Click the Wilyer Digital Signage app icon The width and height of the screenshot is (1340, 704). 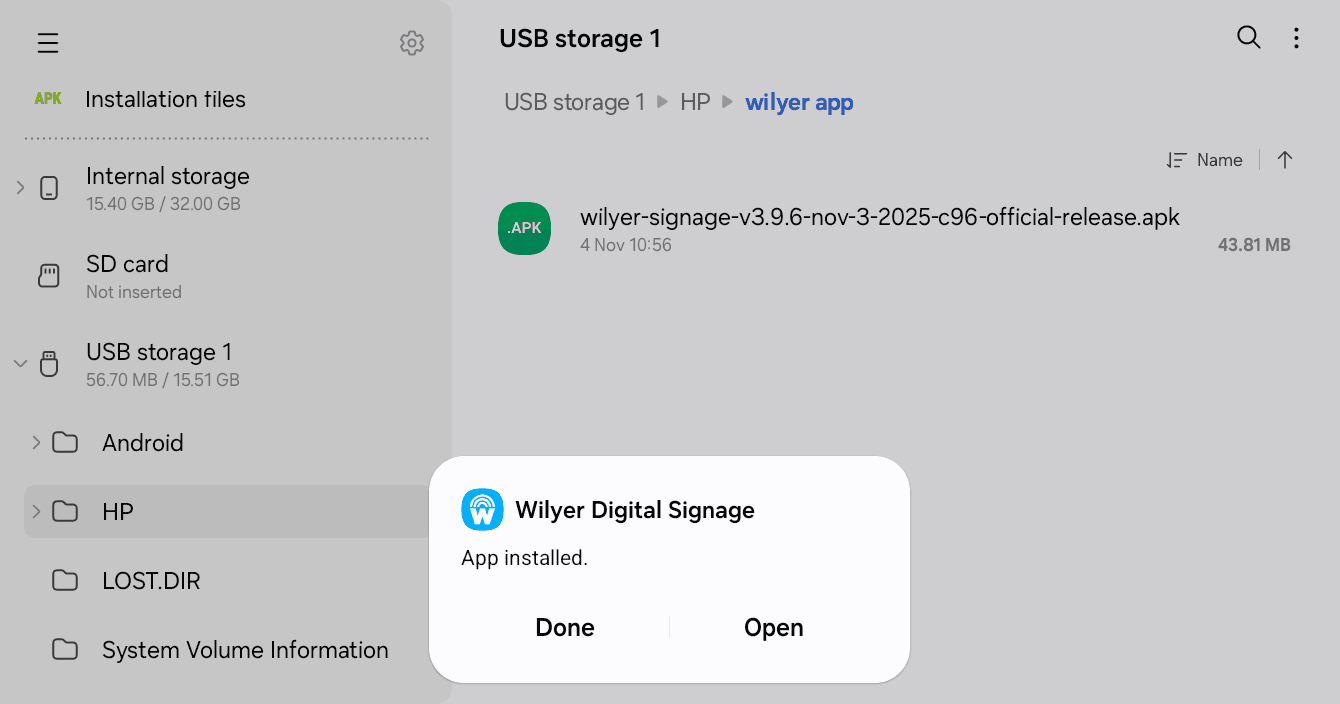coord(482,510)
